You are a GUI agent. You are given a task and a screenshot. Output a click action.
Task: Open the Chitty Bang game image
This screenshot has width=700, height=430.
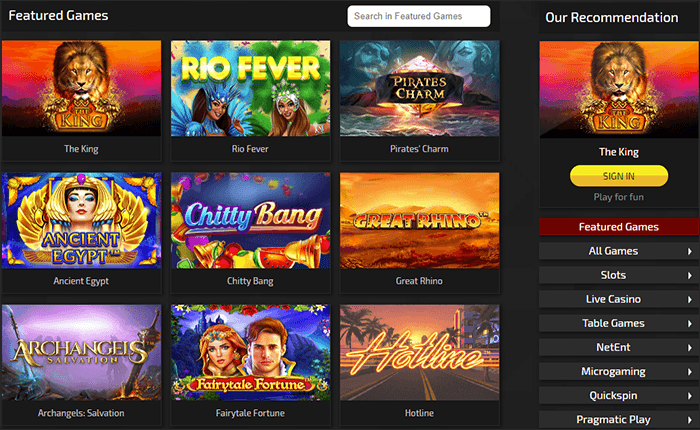[x=250, y=221]
